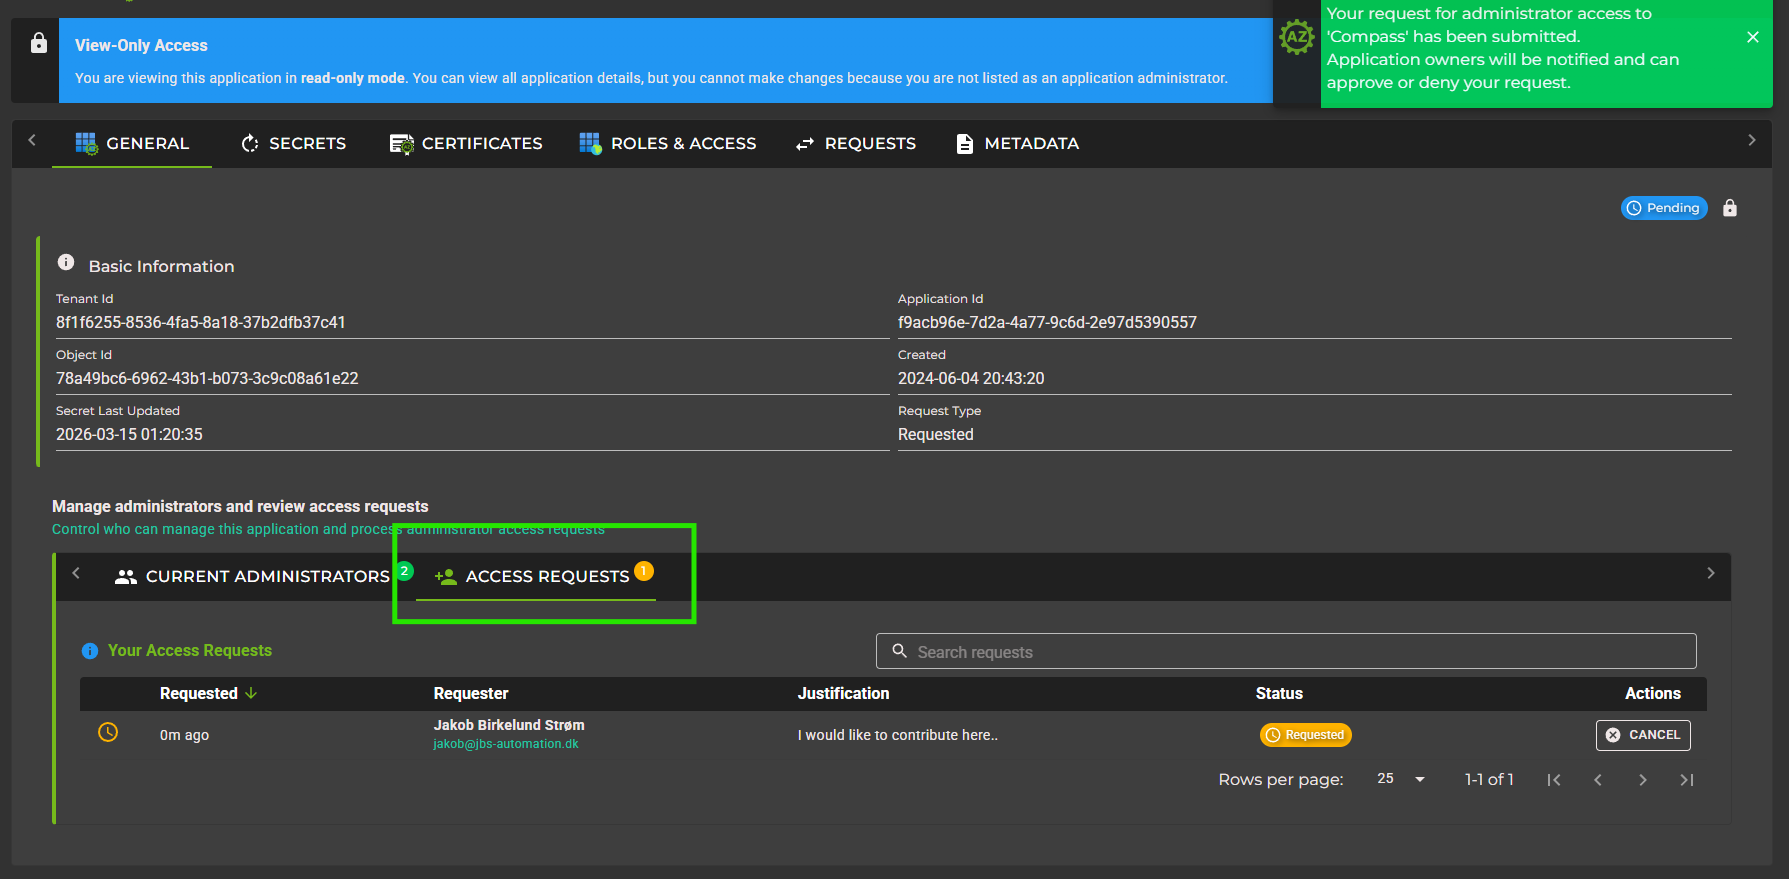The width and height of the screenshot is (1789, 879).
Task: Go to Roles & Access tab
Action: 667,143
